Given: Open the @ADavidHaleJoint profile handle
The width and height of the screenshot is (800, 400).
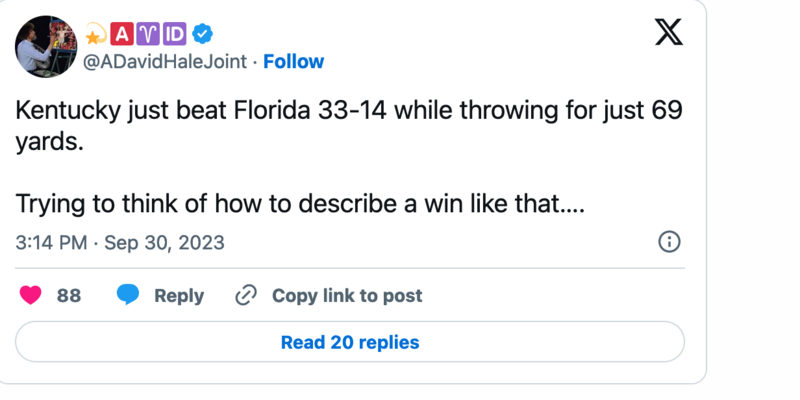Looking at the screenshot, I should coord(163,61).
